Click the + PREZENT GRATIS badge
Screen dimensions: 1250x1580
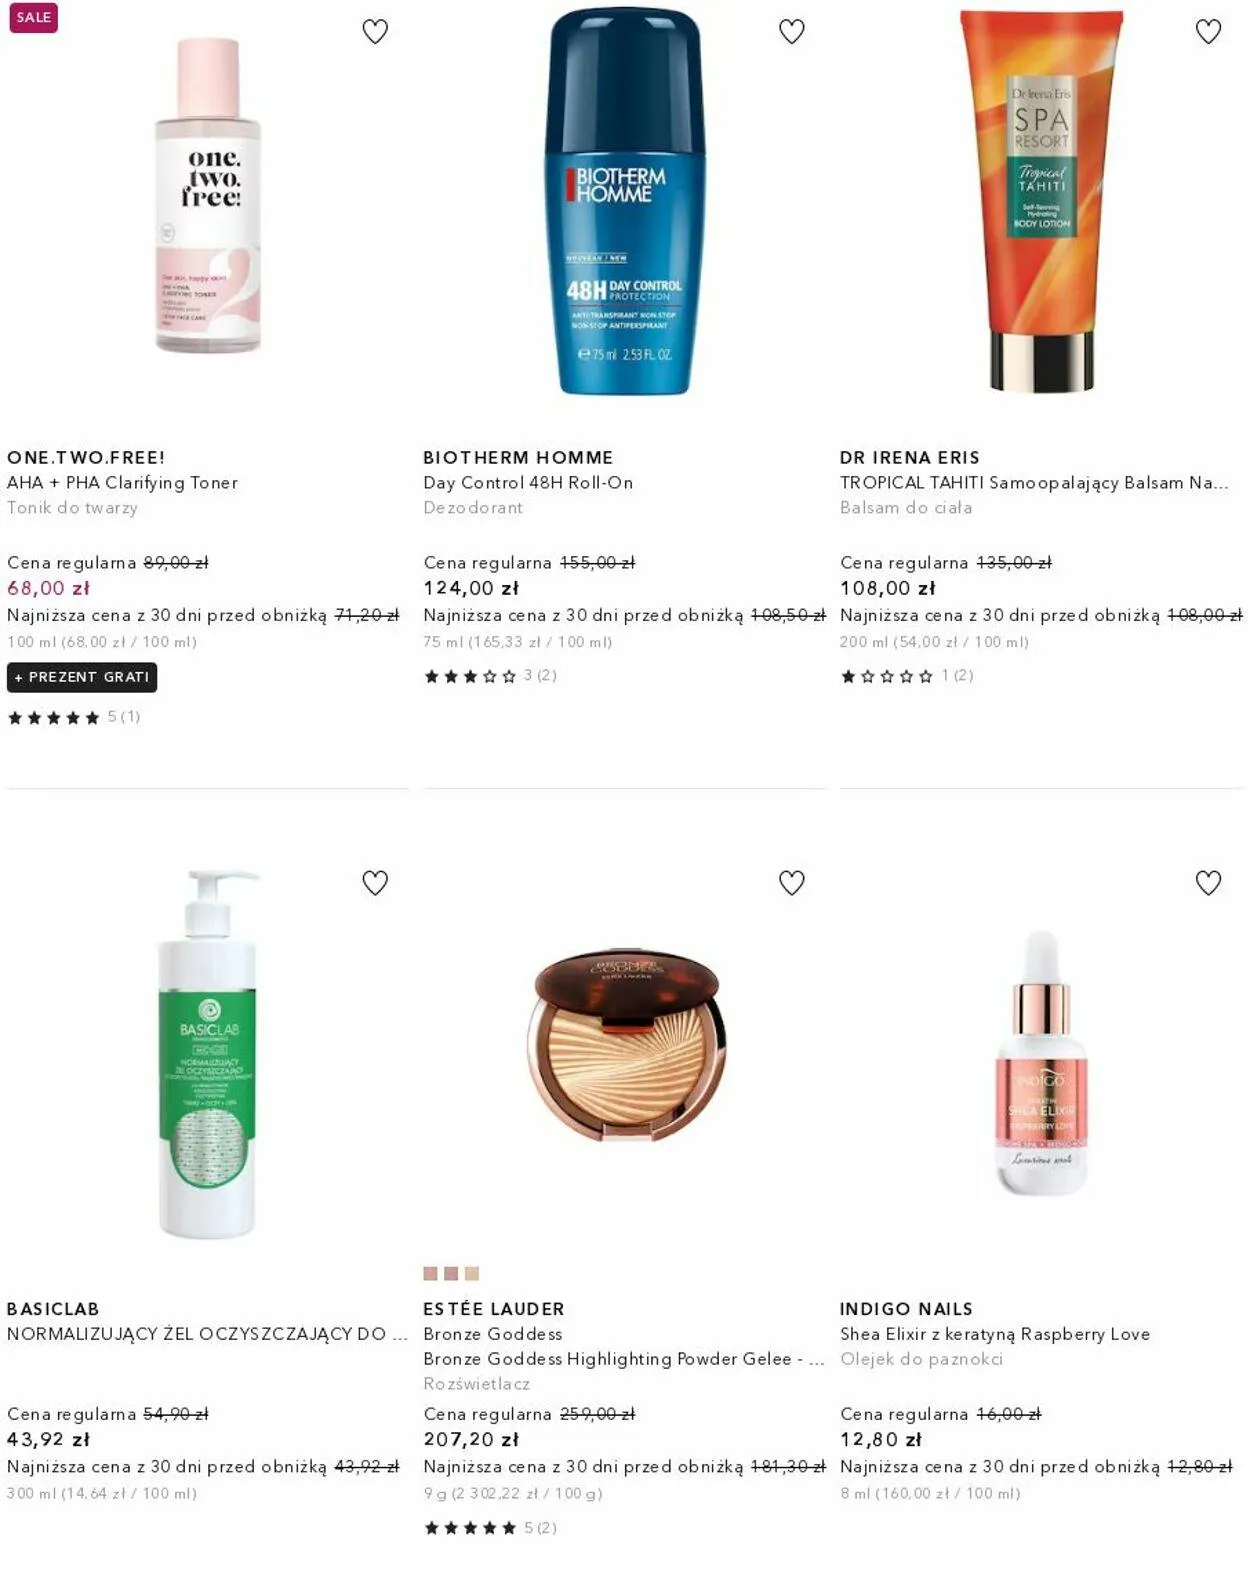tap(82, 677)
